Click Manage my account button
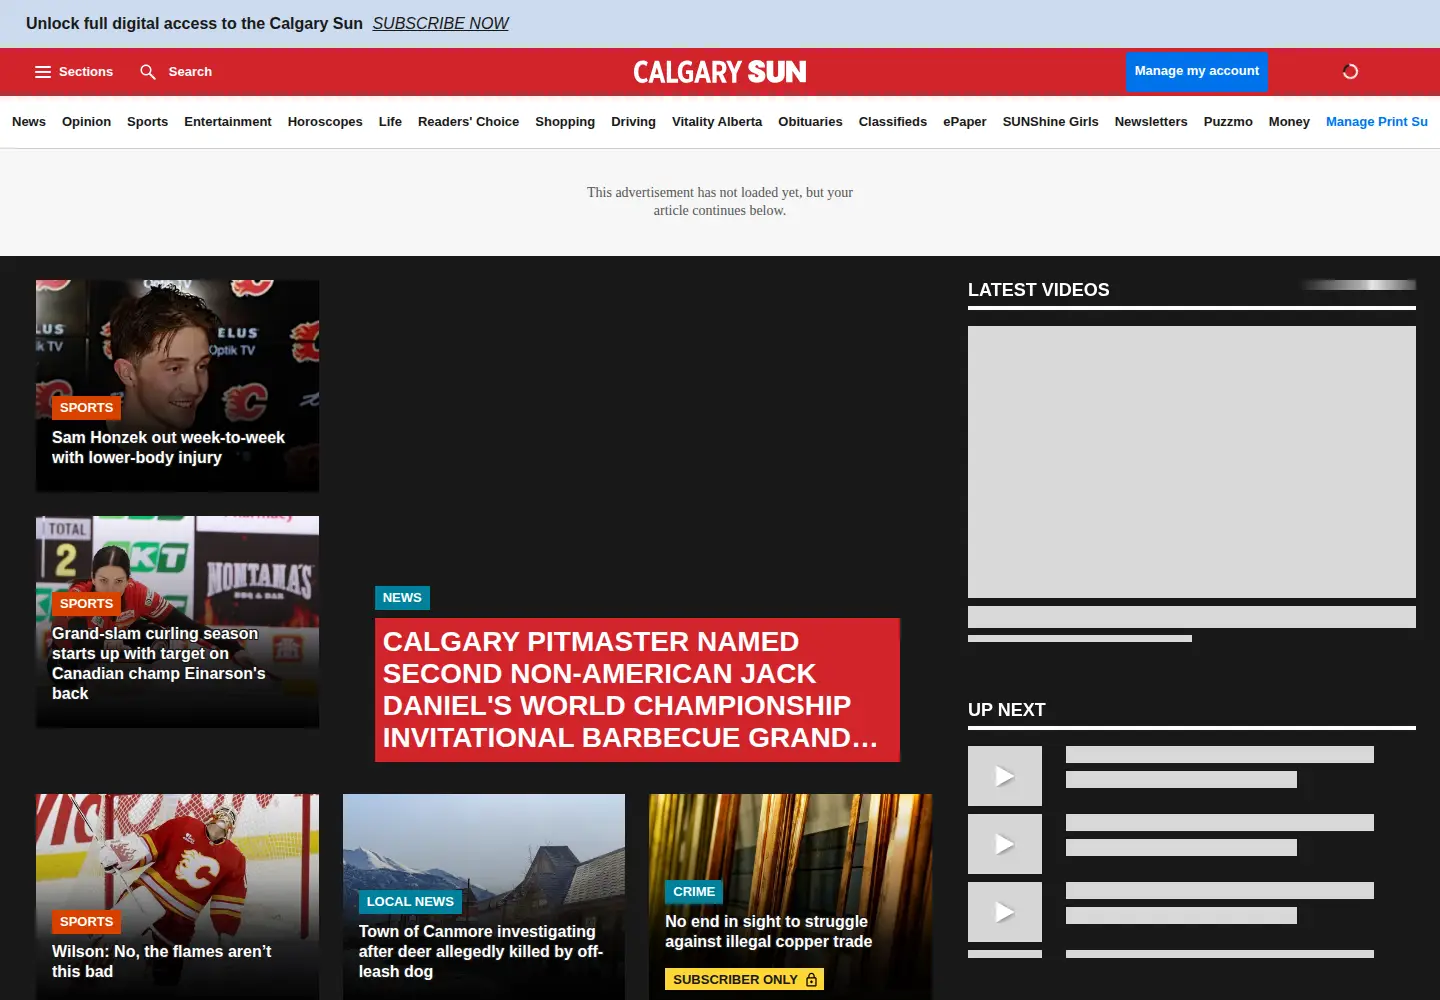The image size is (1440, 1000). tap(1197, 71)
